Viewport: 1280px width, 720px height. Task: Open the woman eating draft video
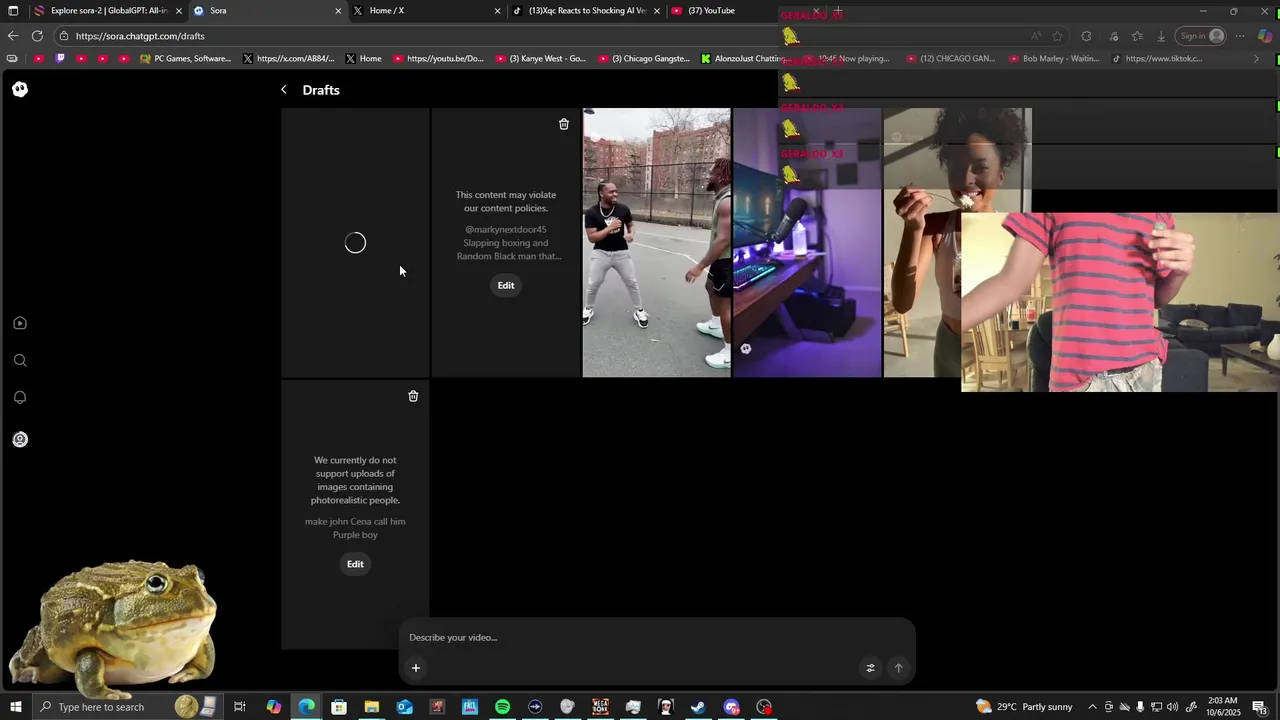922,243
